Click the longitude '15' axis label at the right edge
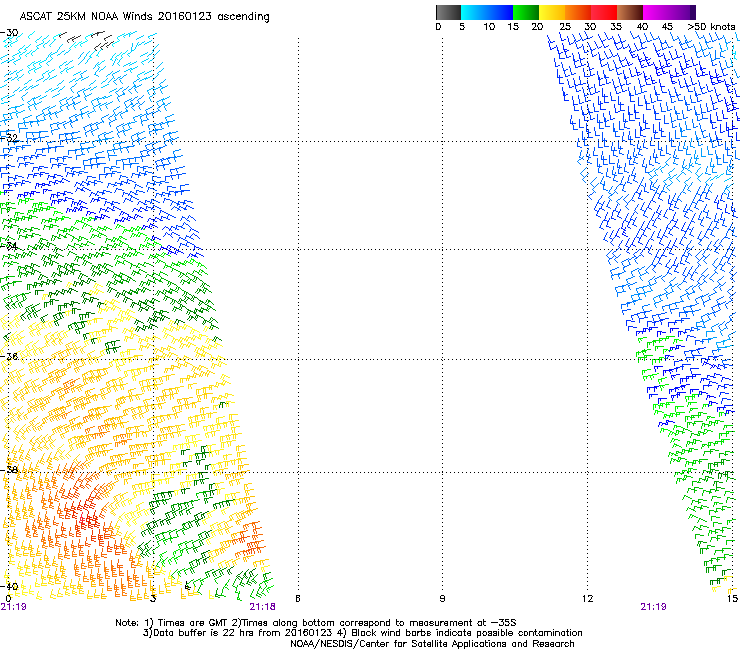Viewport: 740px width, 650px height. pos(732,599)
